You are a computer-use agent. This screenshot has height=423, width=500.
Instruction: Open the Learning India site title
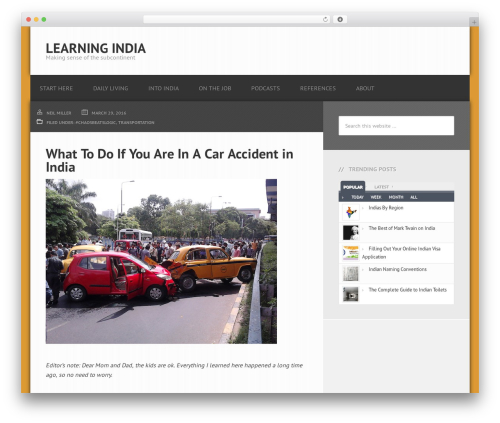(x=96, y=48)
